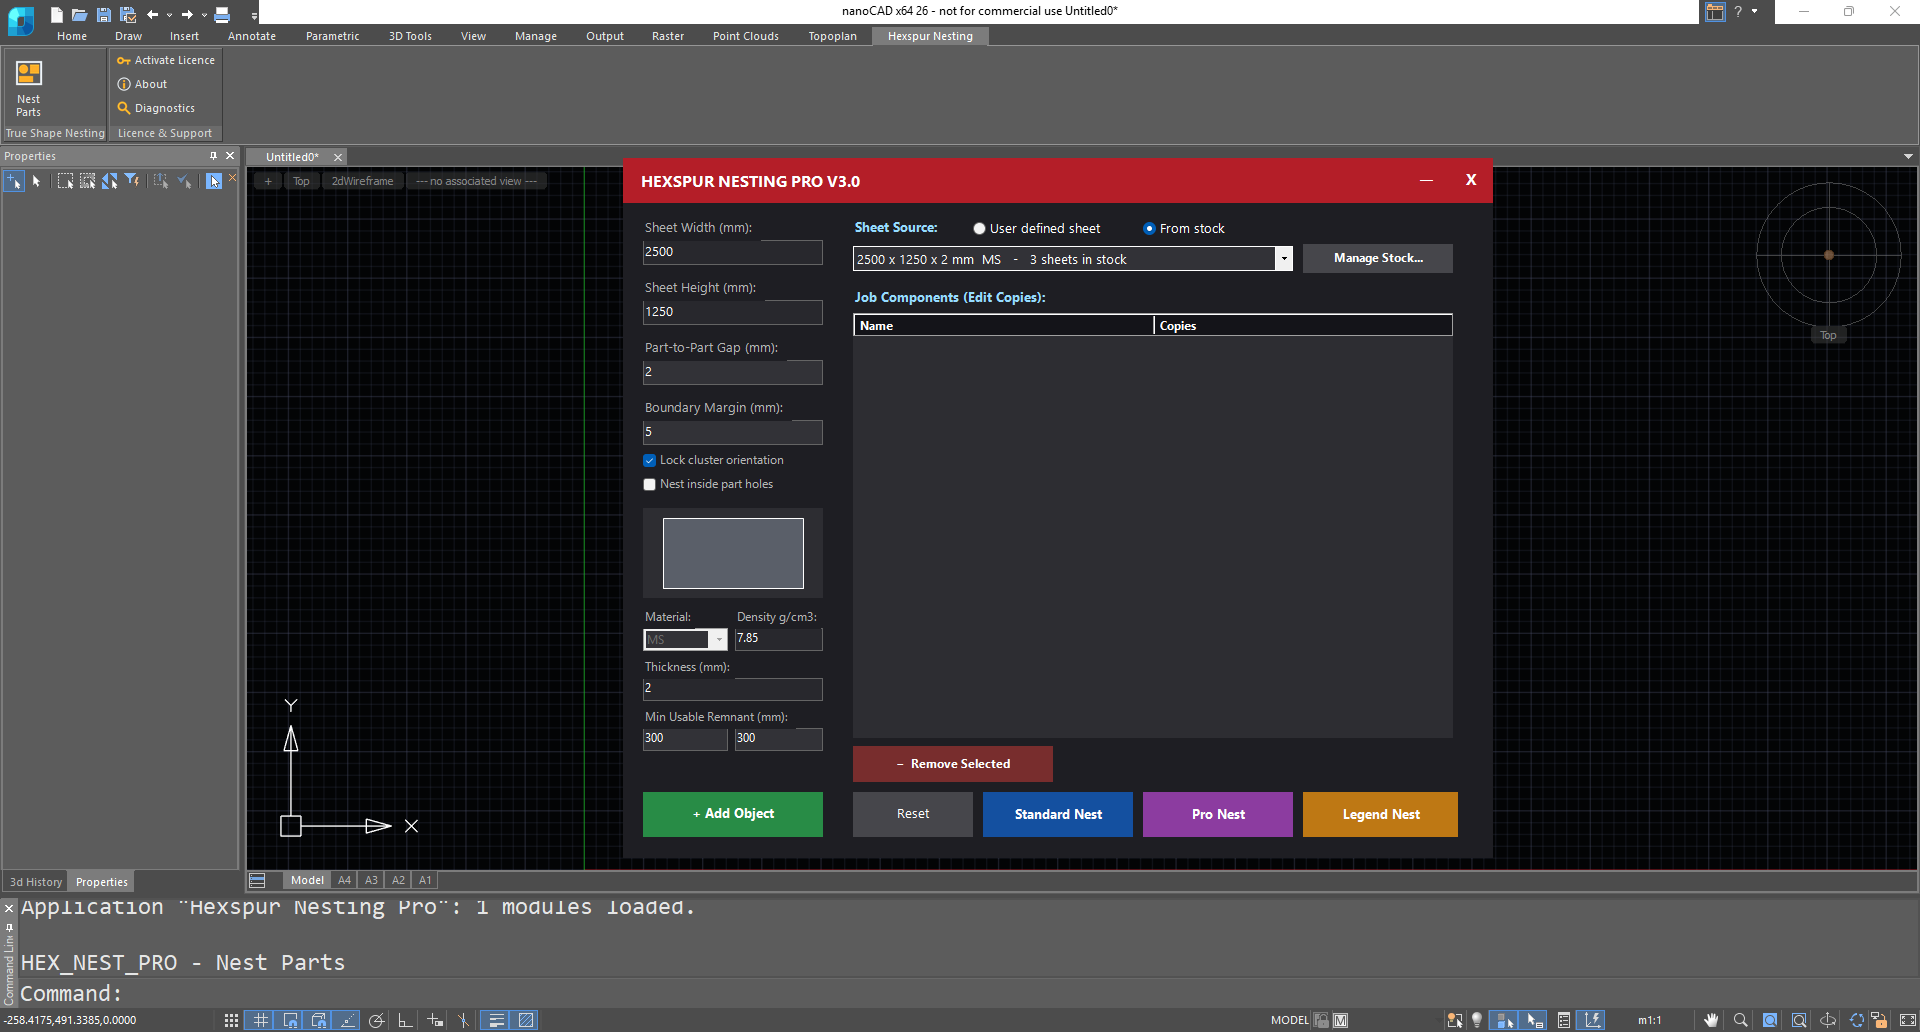The width and height of the screenshot is (1920, 1032).
Task: Select From stock radio button
Action: pos(1149,229)
